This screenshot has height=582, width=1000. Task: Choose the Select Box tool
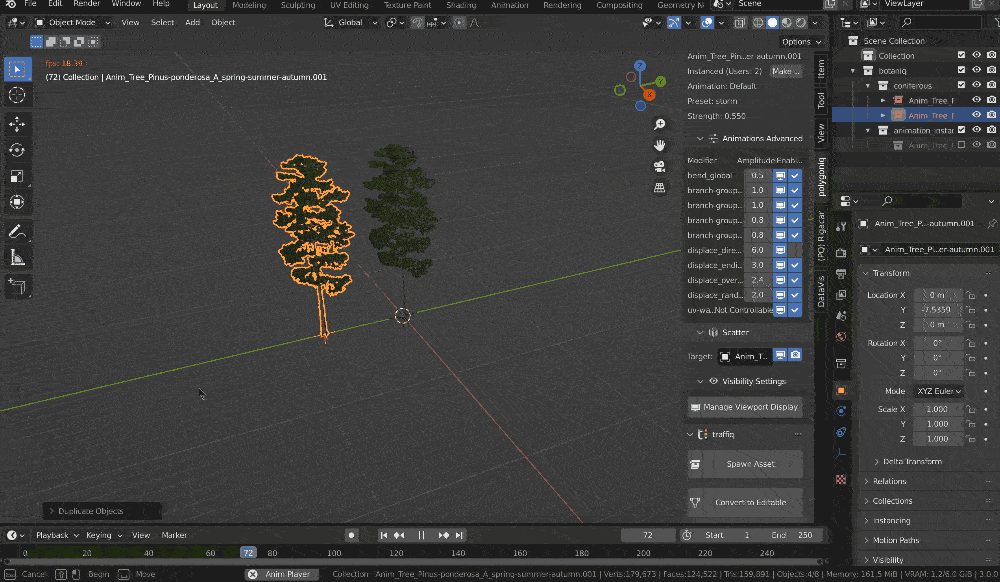click(x=17, y=69)
